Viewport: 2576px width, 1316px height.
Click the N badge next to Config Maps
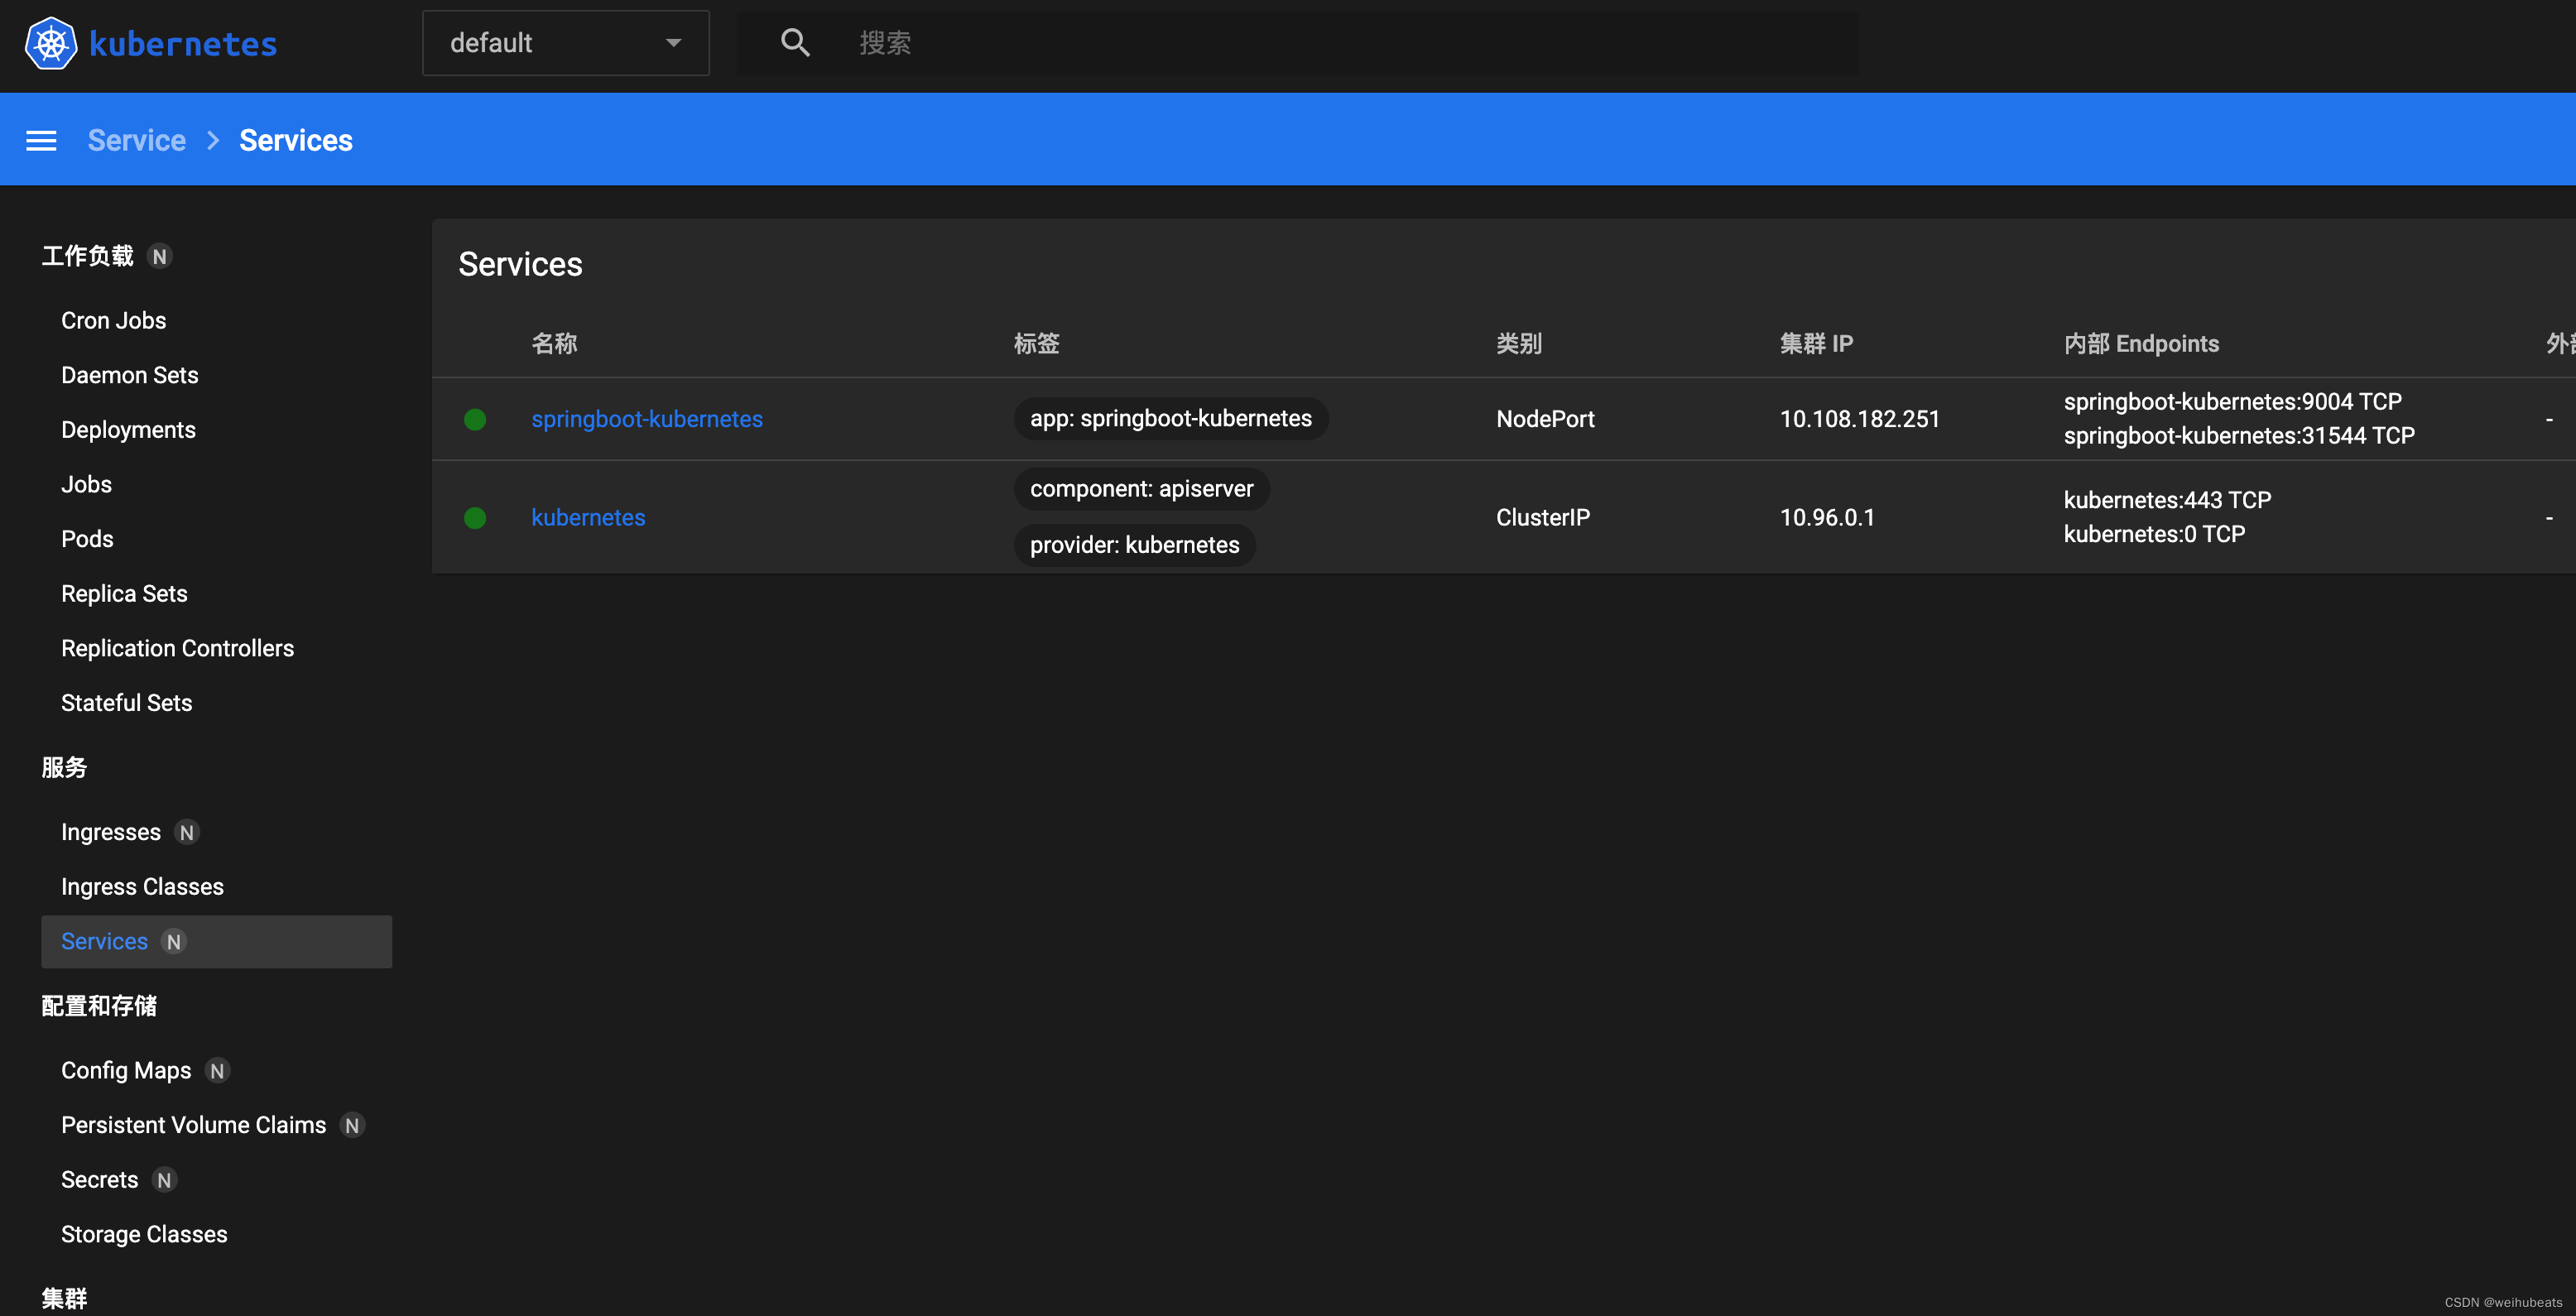coord(217,1070)
